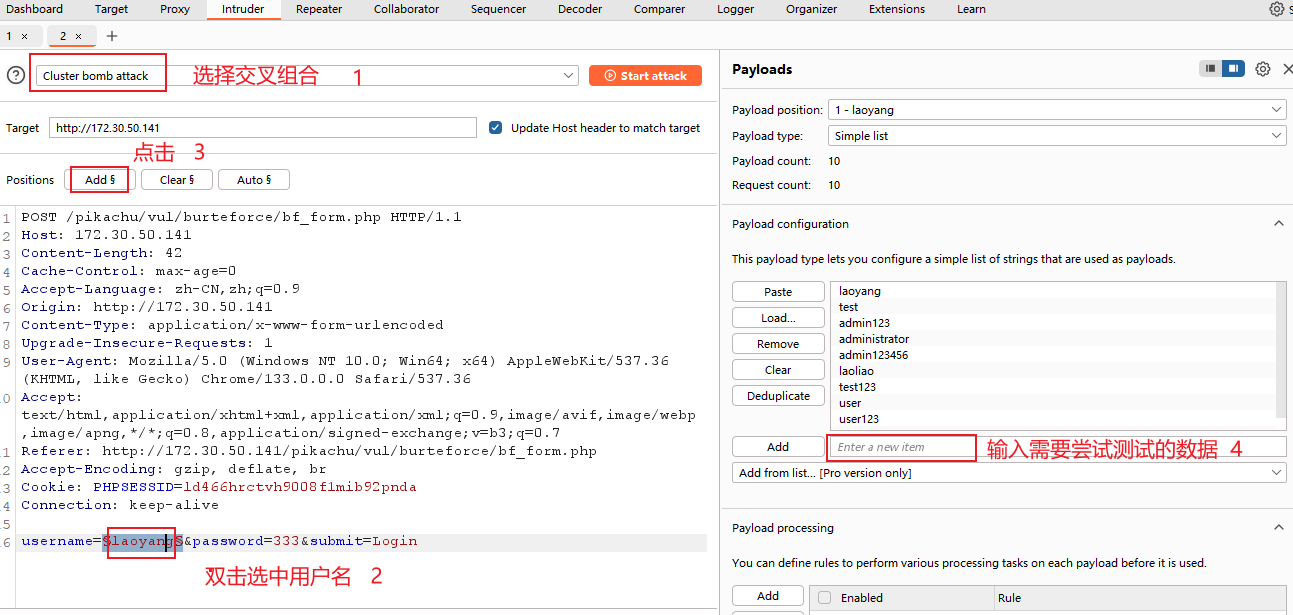Collapse the Payload processing section
The width and height of the screenshot is (1293, 615).
1278,528
